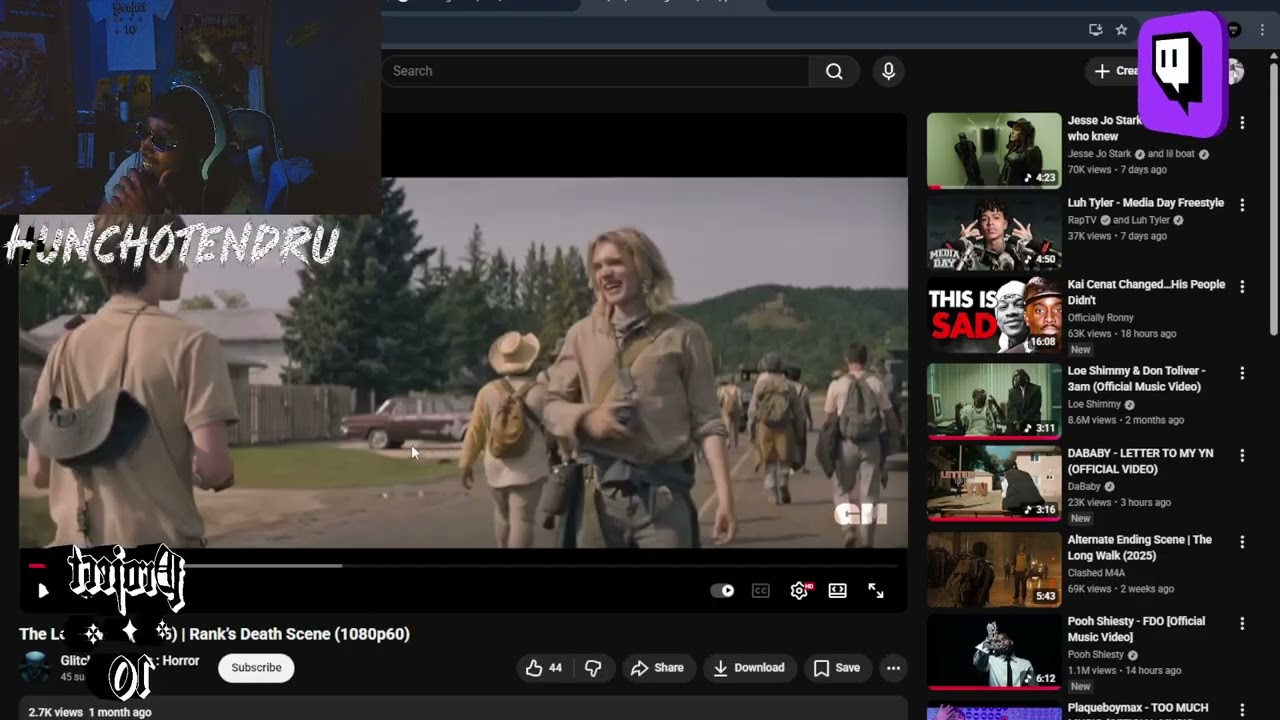Open options menu for DaBaby video
The height and width of the screenshot is (720, 1280).
(1242, 455)
